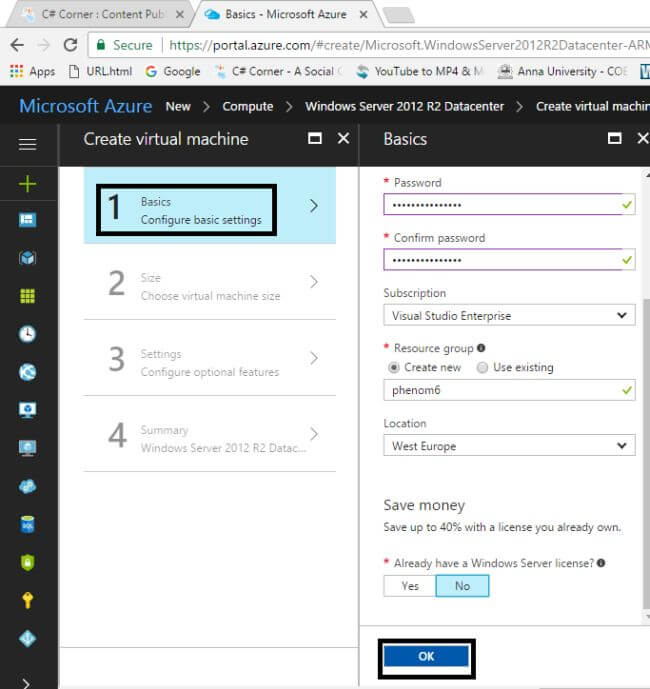650x689 pixels.
Task: Open Anna University bookmark
Action: (563, 71)
